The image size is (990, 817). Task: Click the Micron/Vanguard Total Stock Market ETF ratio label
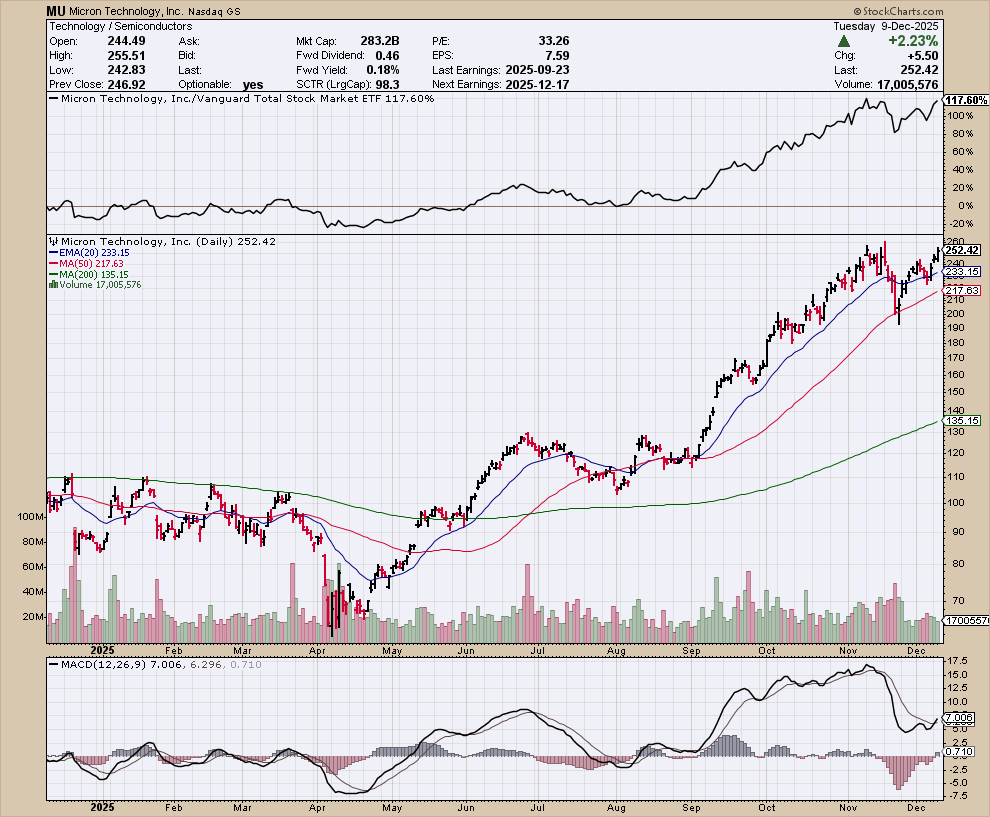(248, 98)
